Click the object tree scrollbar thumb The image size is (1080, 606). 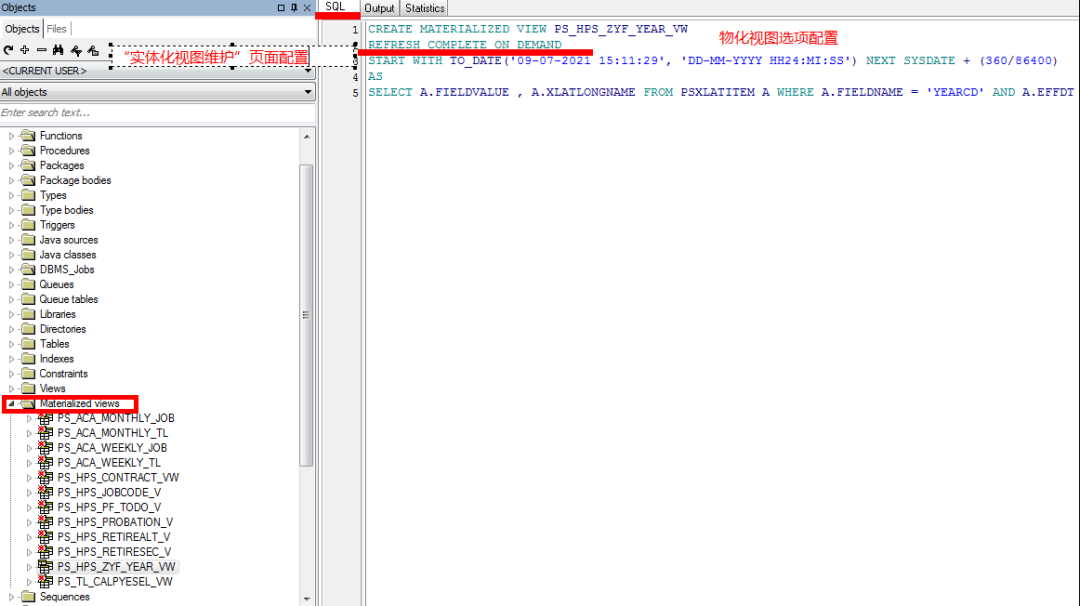tap(307, 315)
